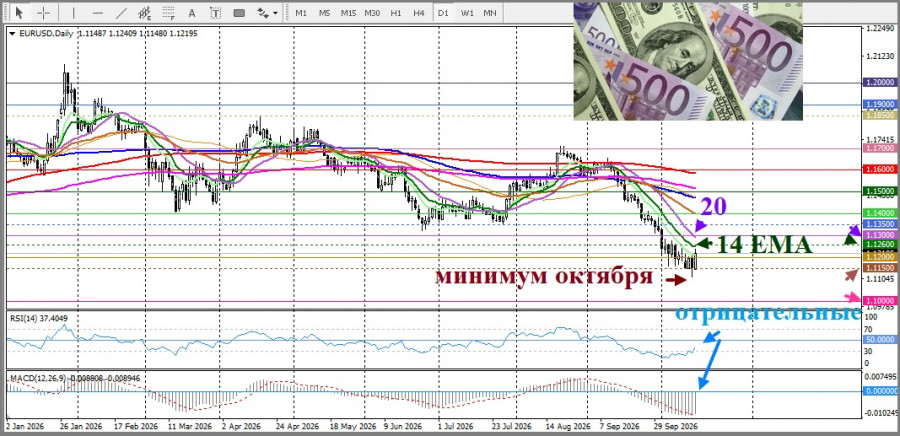Click the 1.17000 price level label
900x436 pixels.
[x=879, y=148]
